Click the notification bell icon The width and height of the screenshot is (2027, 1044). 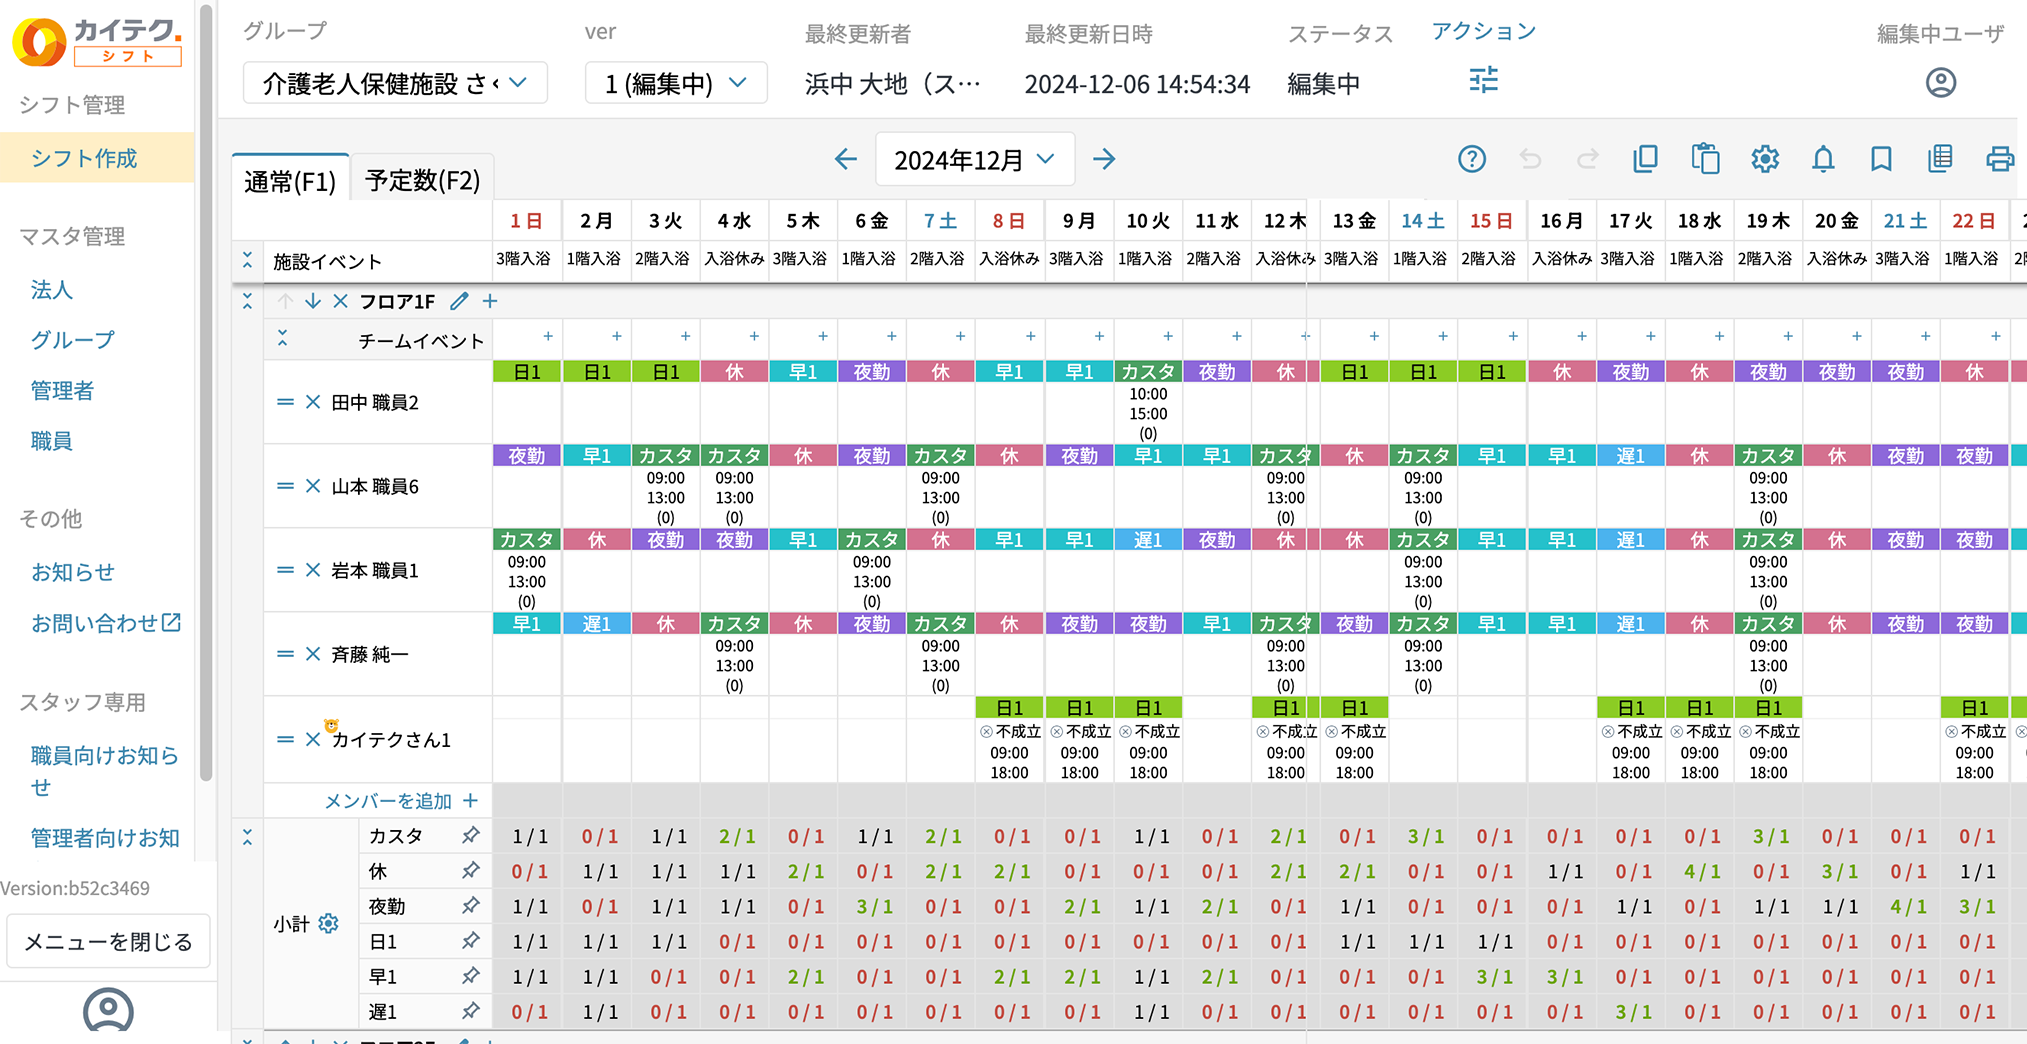pyautogui.click(x=1823, y=159)
